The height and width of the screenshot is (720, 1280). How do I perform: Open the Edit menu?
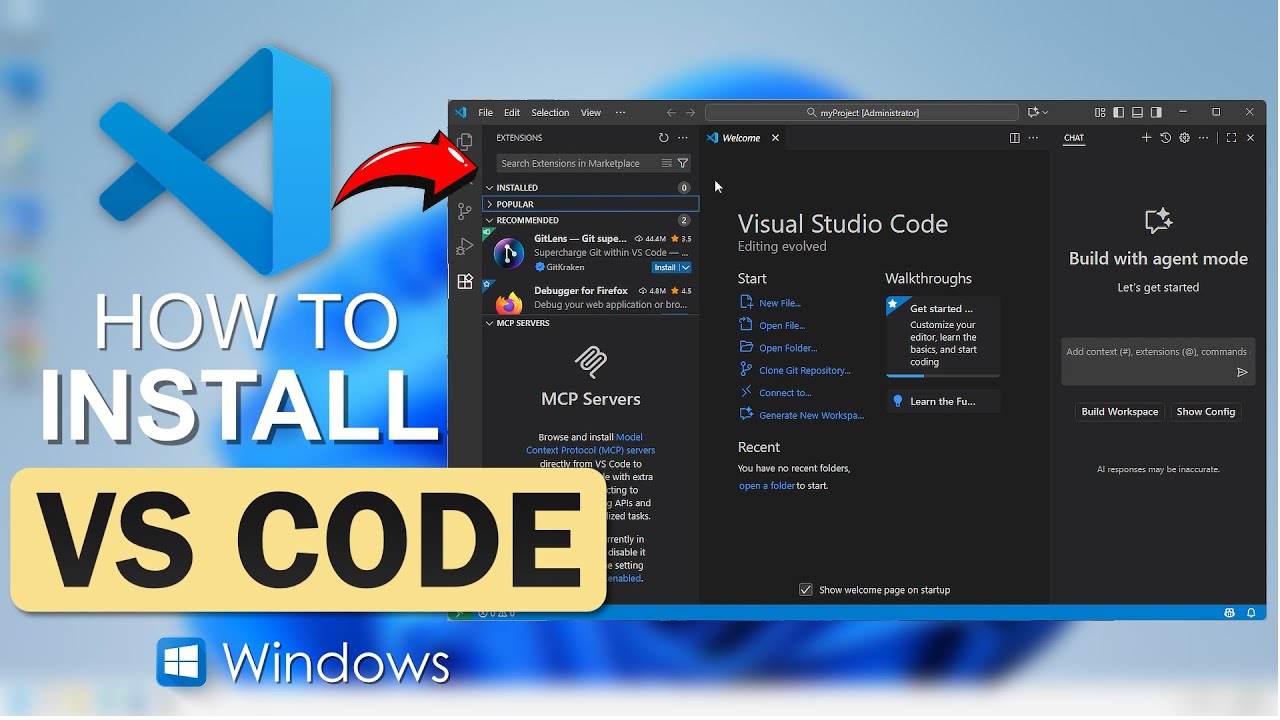(512, 113)
